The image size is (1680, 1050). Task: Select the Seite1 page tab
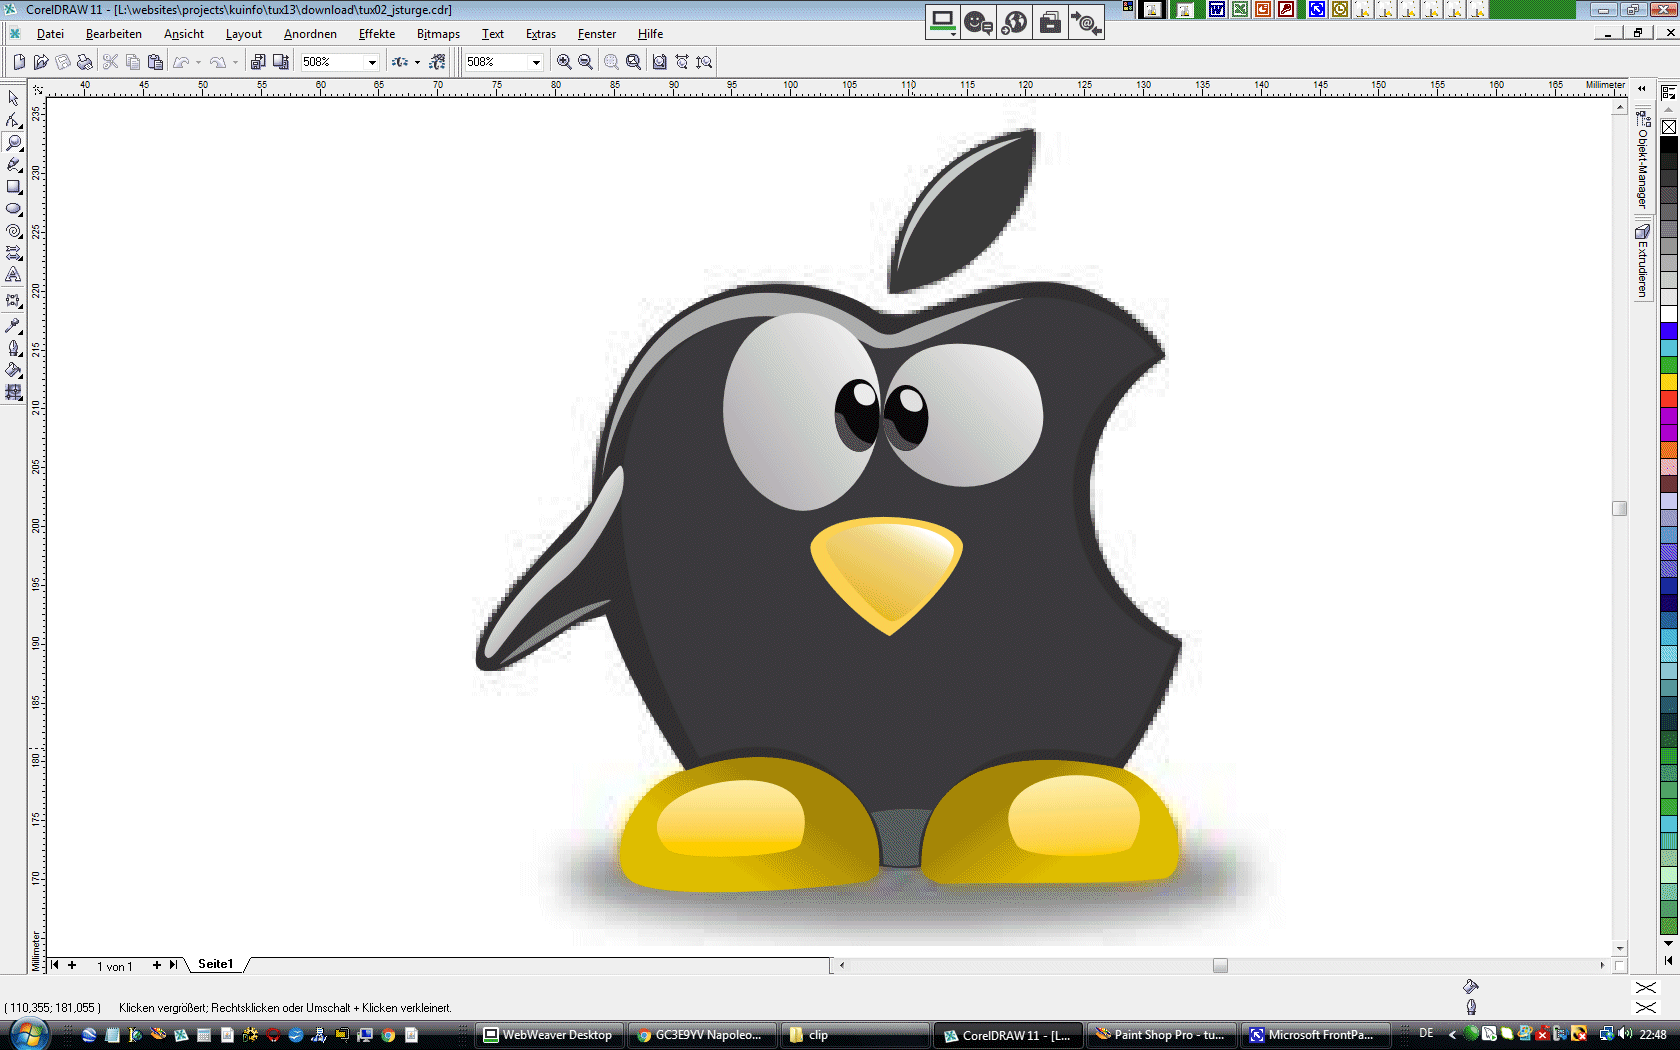(x=215, y=964)
